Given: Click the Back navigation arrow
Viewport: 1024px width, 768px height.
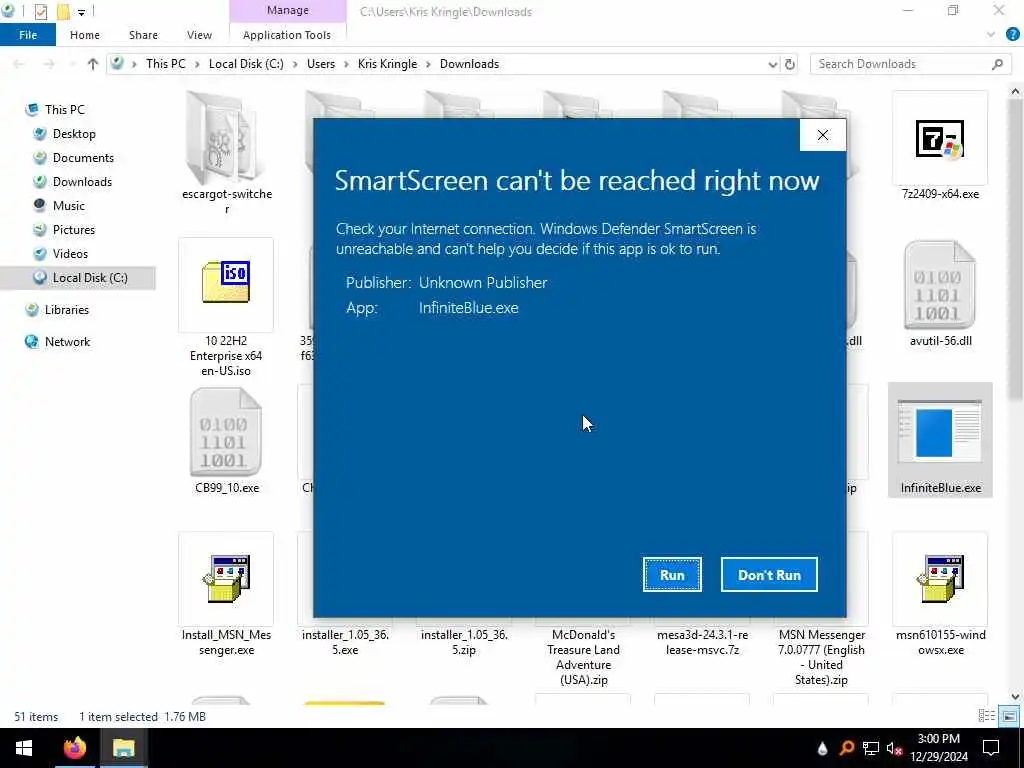Looking at the screenshot, I should click(18, 64).
